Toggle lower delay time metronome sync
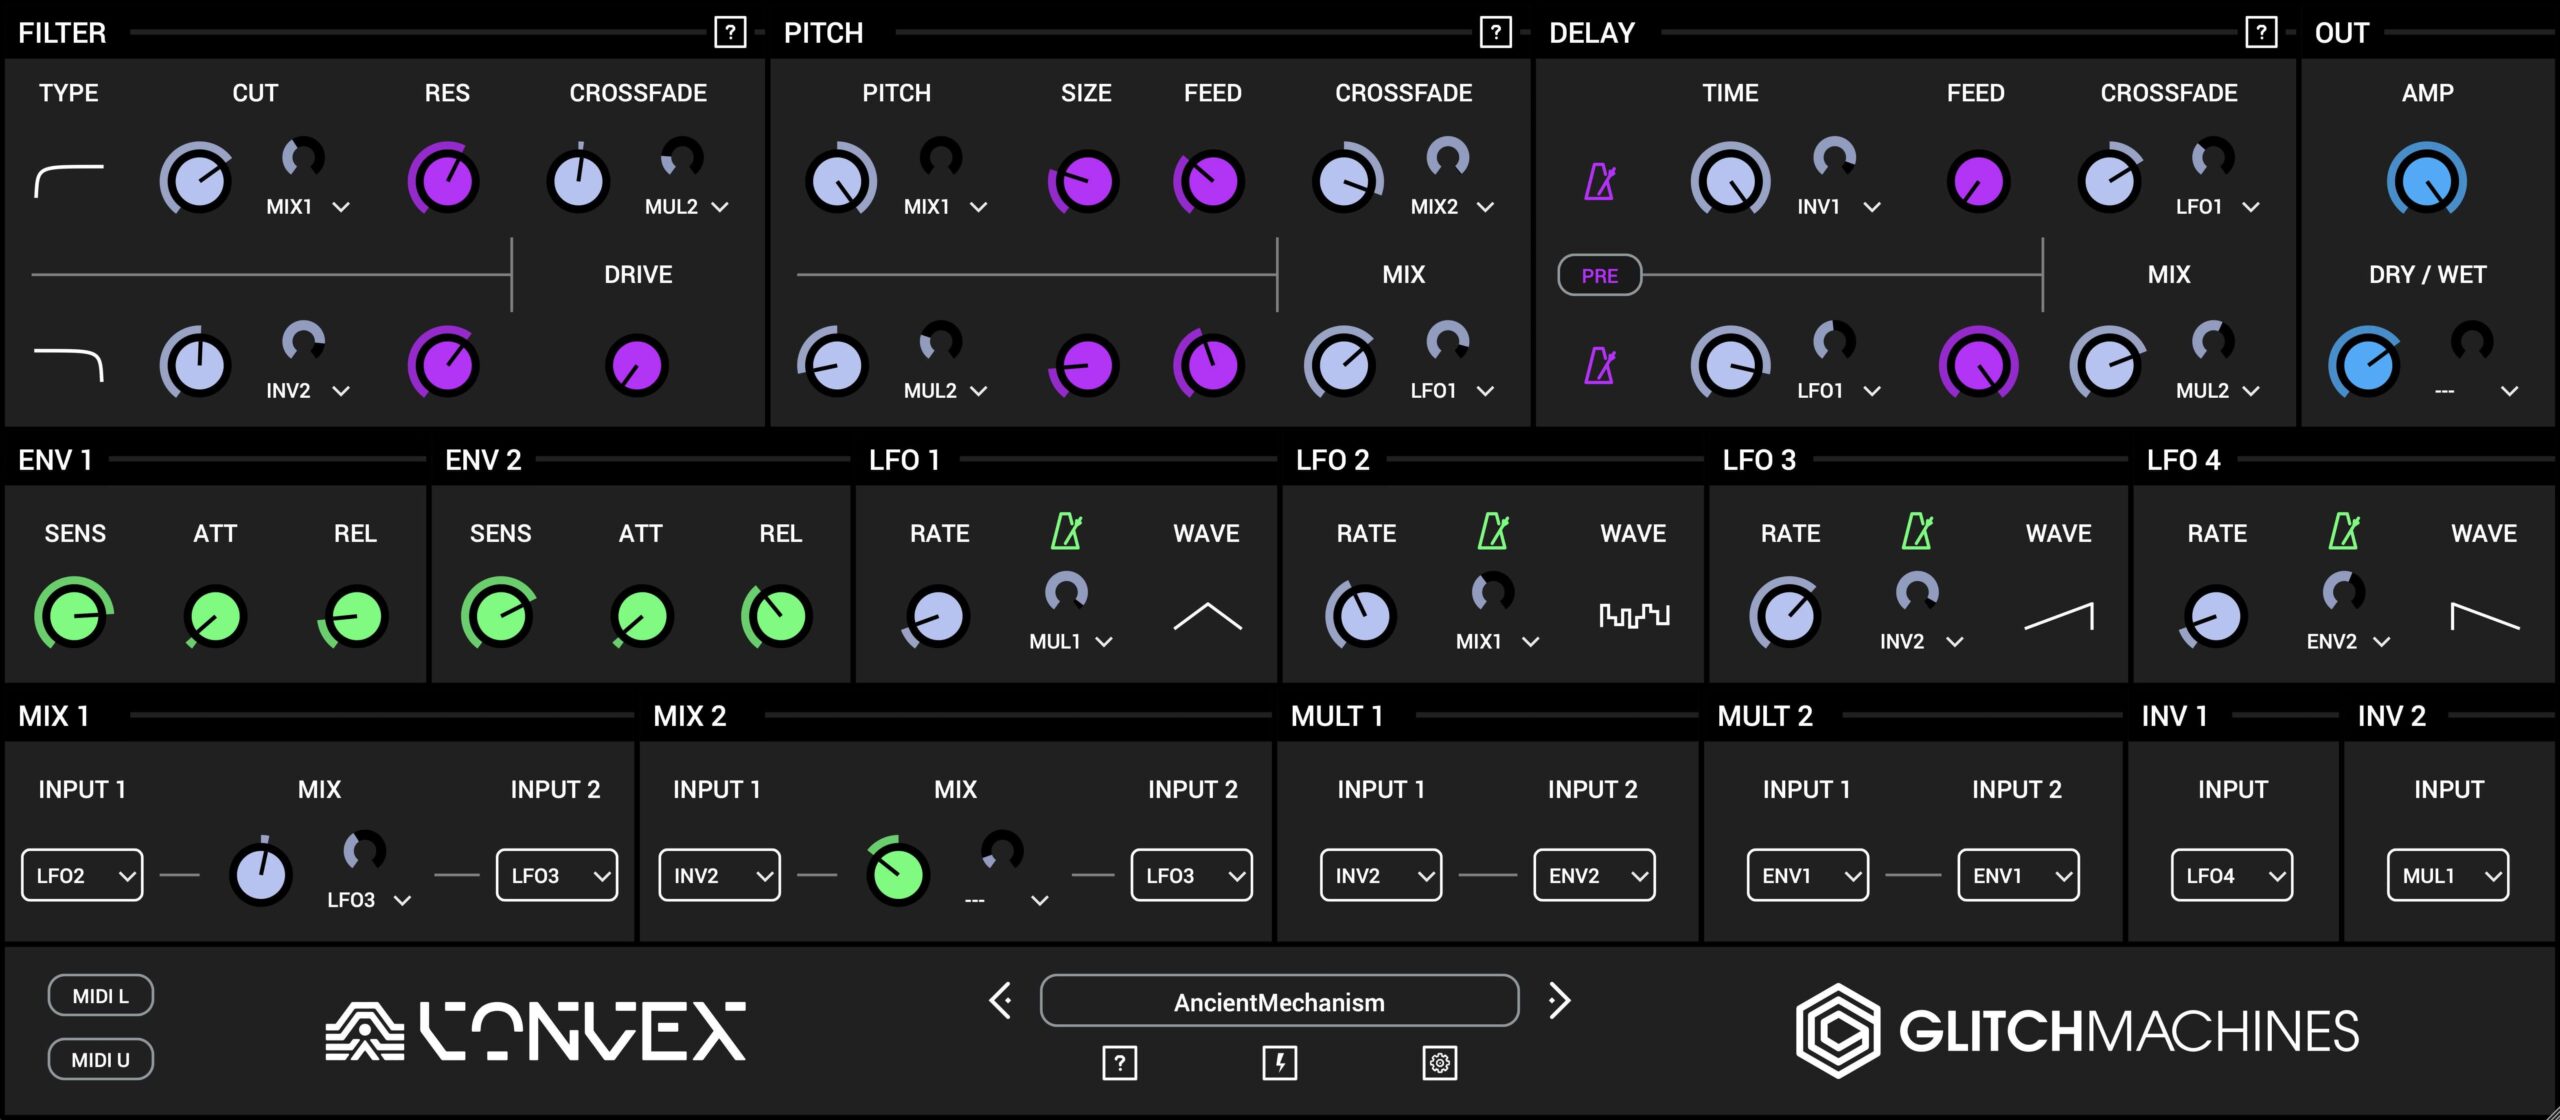The width and height of the screenshot is (2560, 1120). click(1600, 365)
